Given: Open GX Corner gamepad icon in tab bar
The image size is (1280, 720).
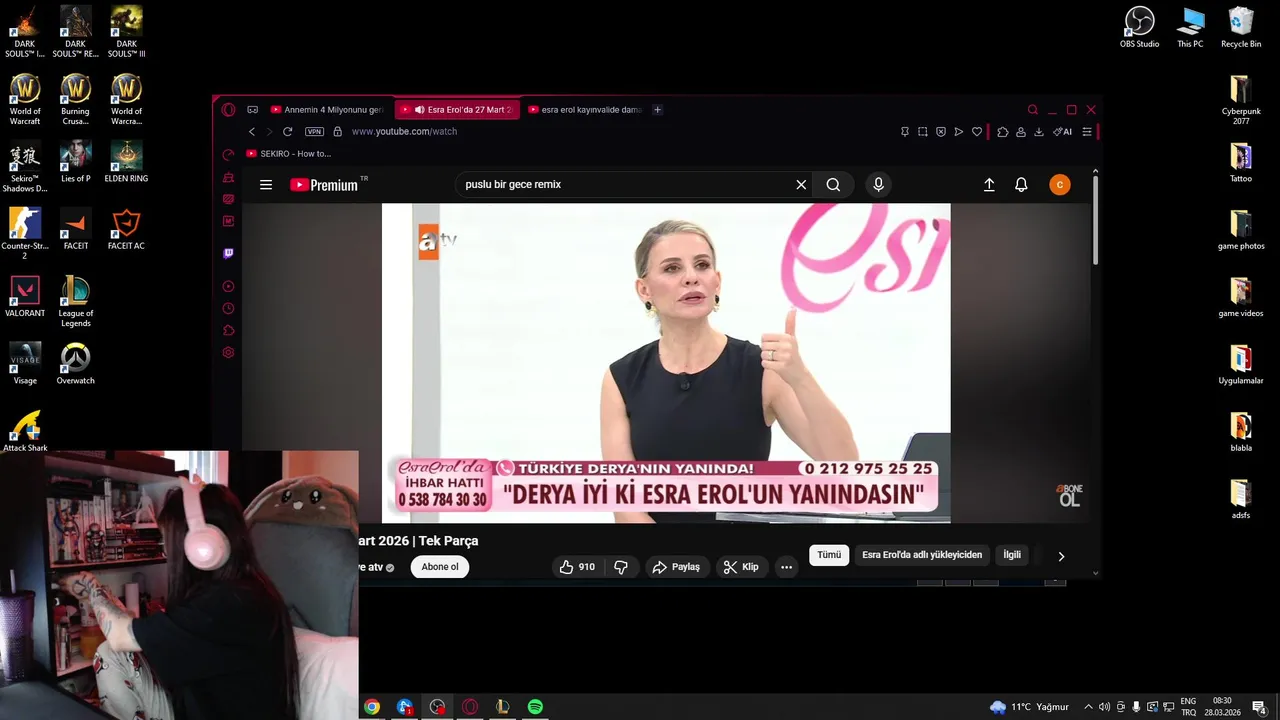Looking at the screenshot, I should (253, 110).
